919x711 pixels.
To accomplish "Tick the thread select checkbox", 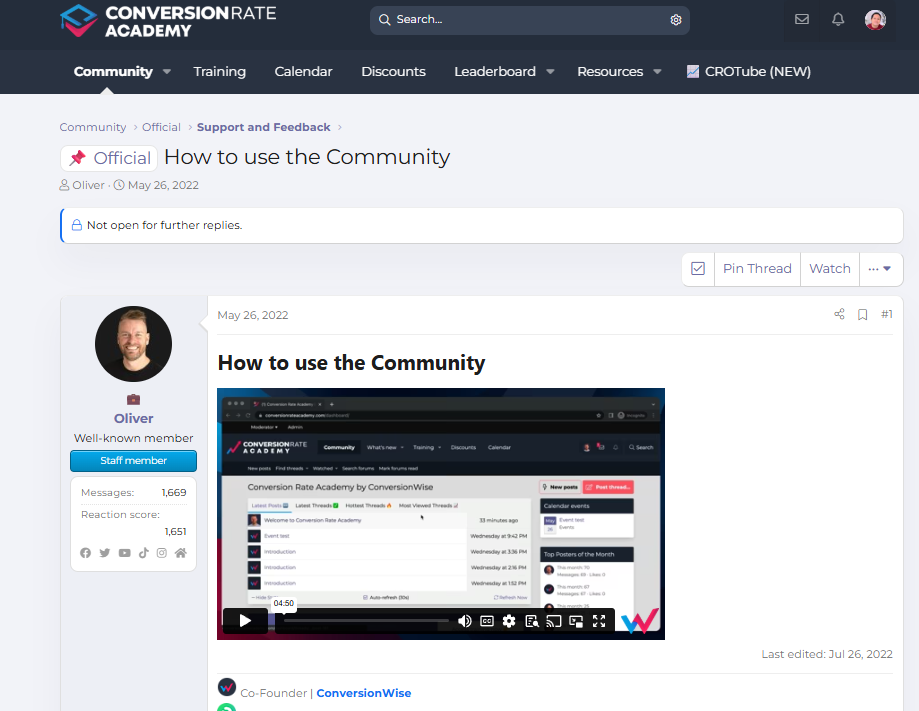I will tap(698, 268).
